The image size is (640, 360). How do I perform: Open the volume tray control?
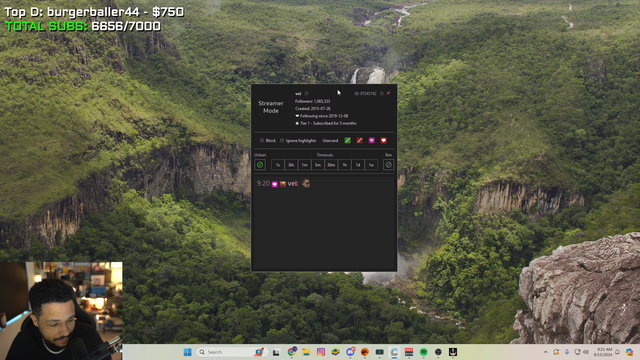(x=586, y=352)
